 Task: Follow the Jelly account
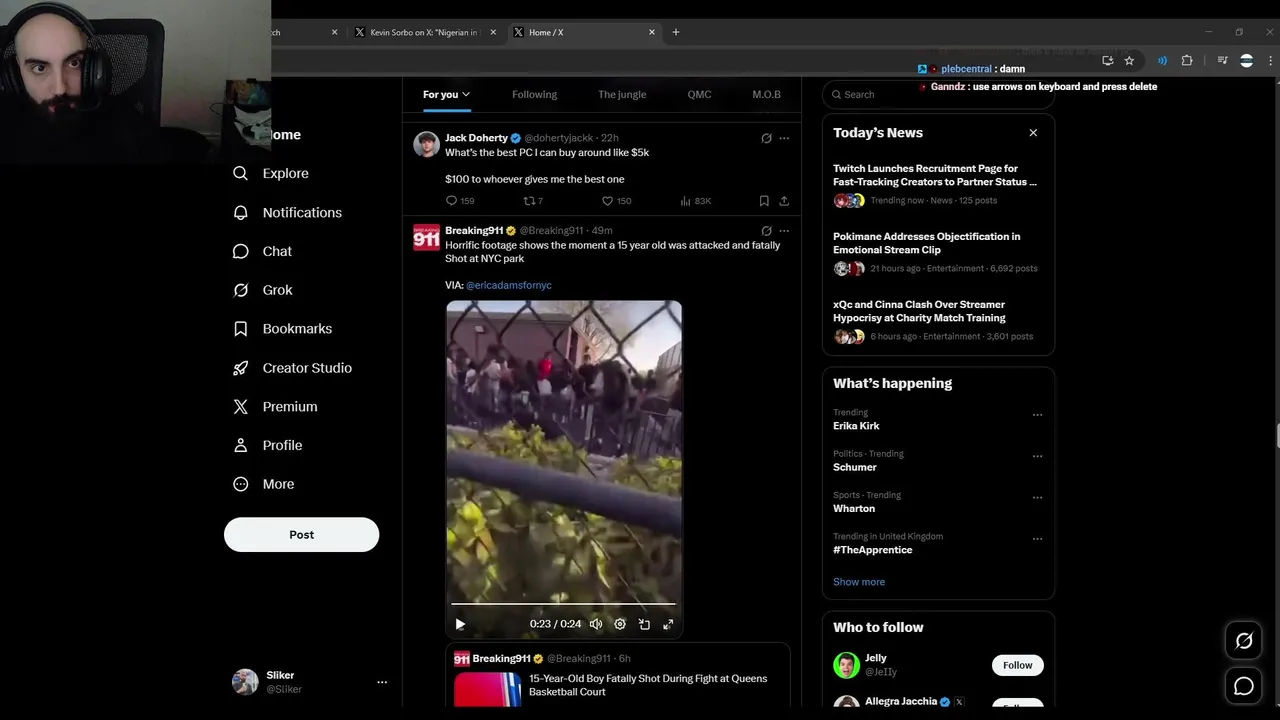(x=1017, y=665)
